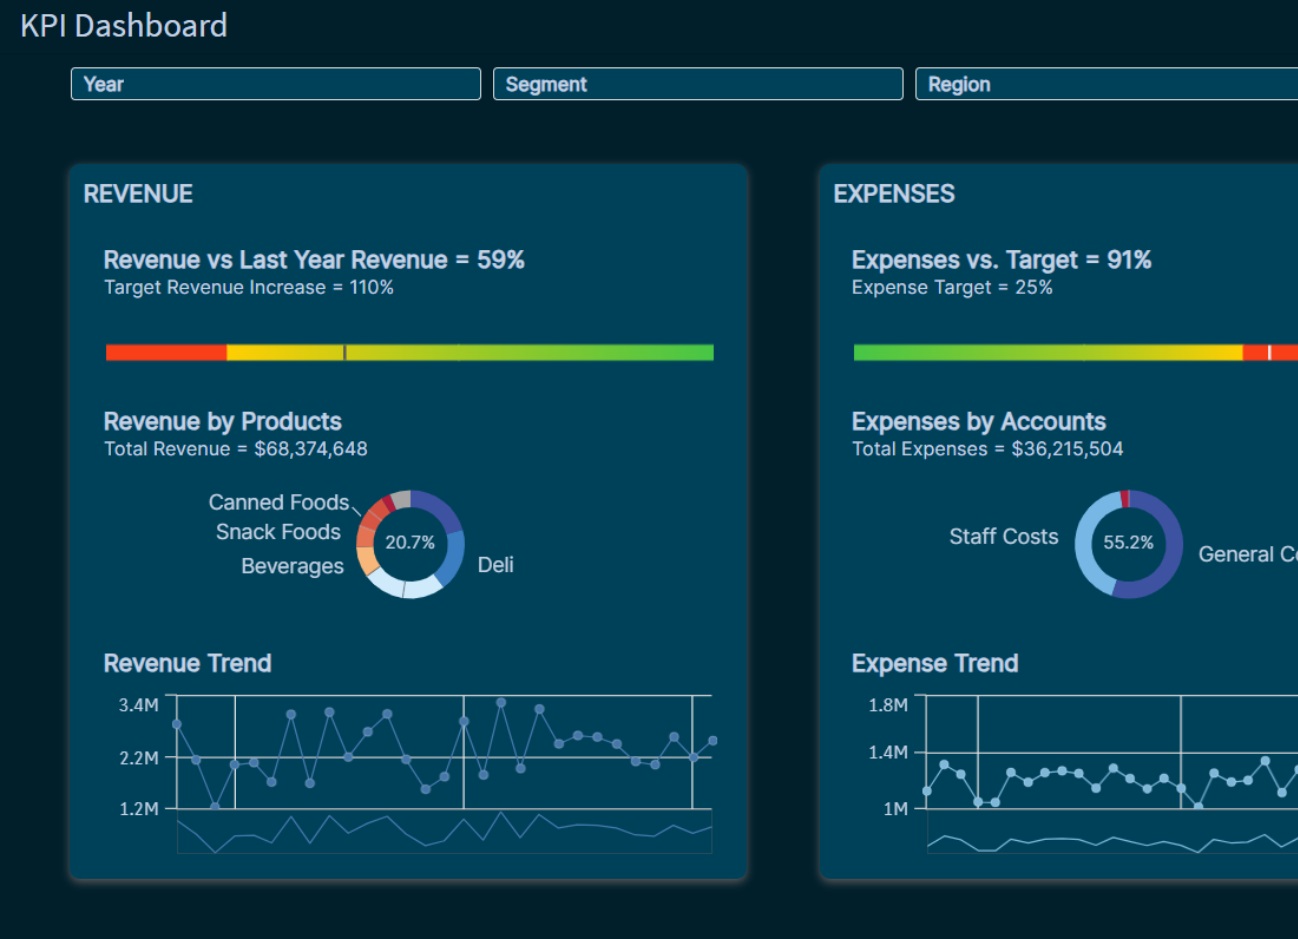Click the Expenses by Accounts heading
This screenshot has height=939, width=1298.
pos(979,421)
